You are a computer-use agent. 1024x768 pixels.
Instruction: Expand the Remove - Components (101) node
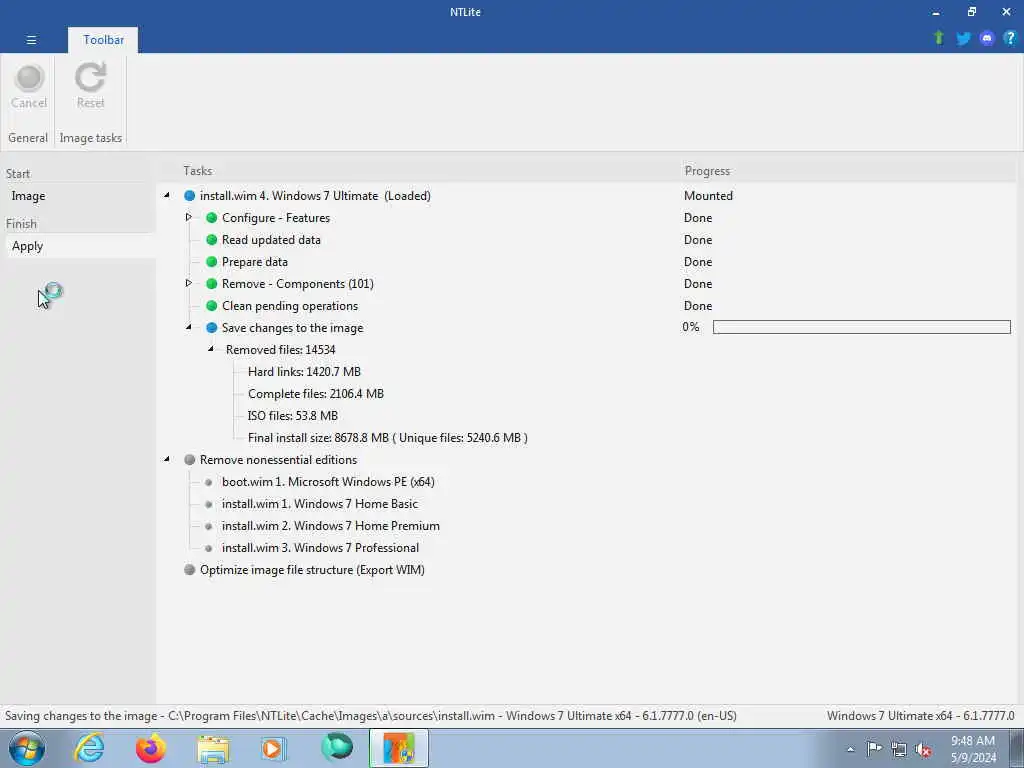pos(189,283)
